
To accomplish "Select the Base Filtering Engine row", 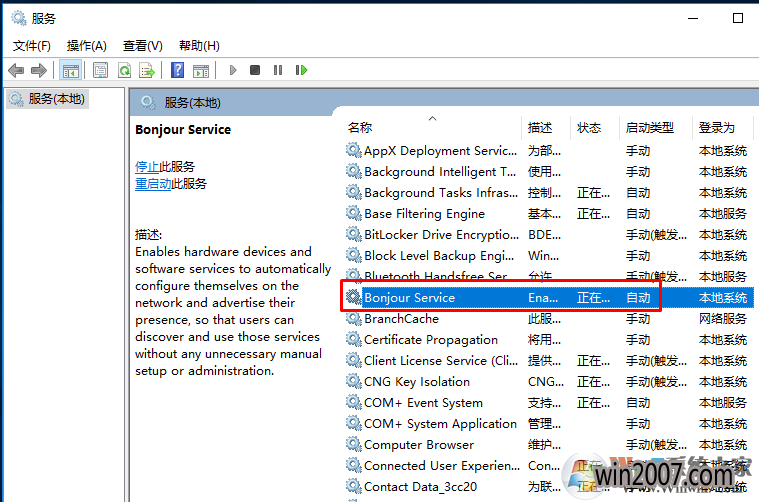I will pos(548,214).
